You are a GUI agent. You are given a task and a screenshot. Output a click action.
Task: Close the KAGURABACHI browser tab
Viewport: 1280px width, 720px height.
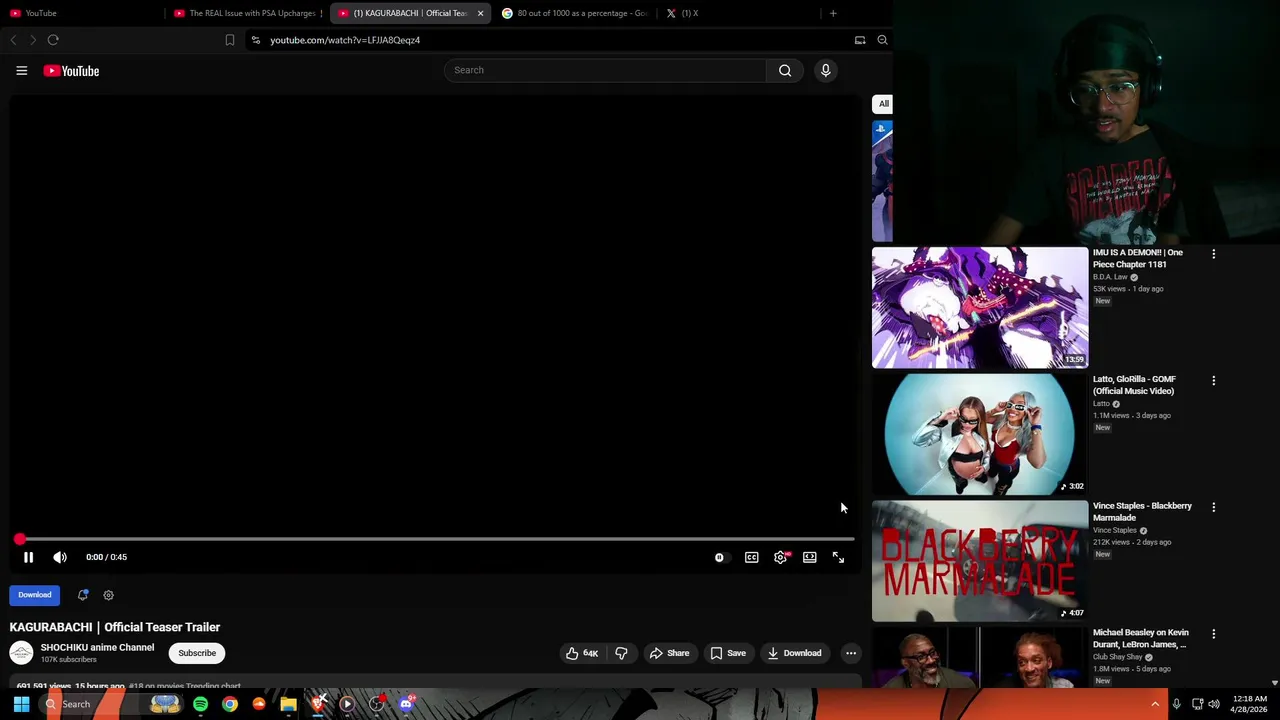480,13
